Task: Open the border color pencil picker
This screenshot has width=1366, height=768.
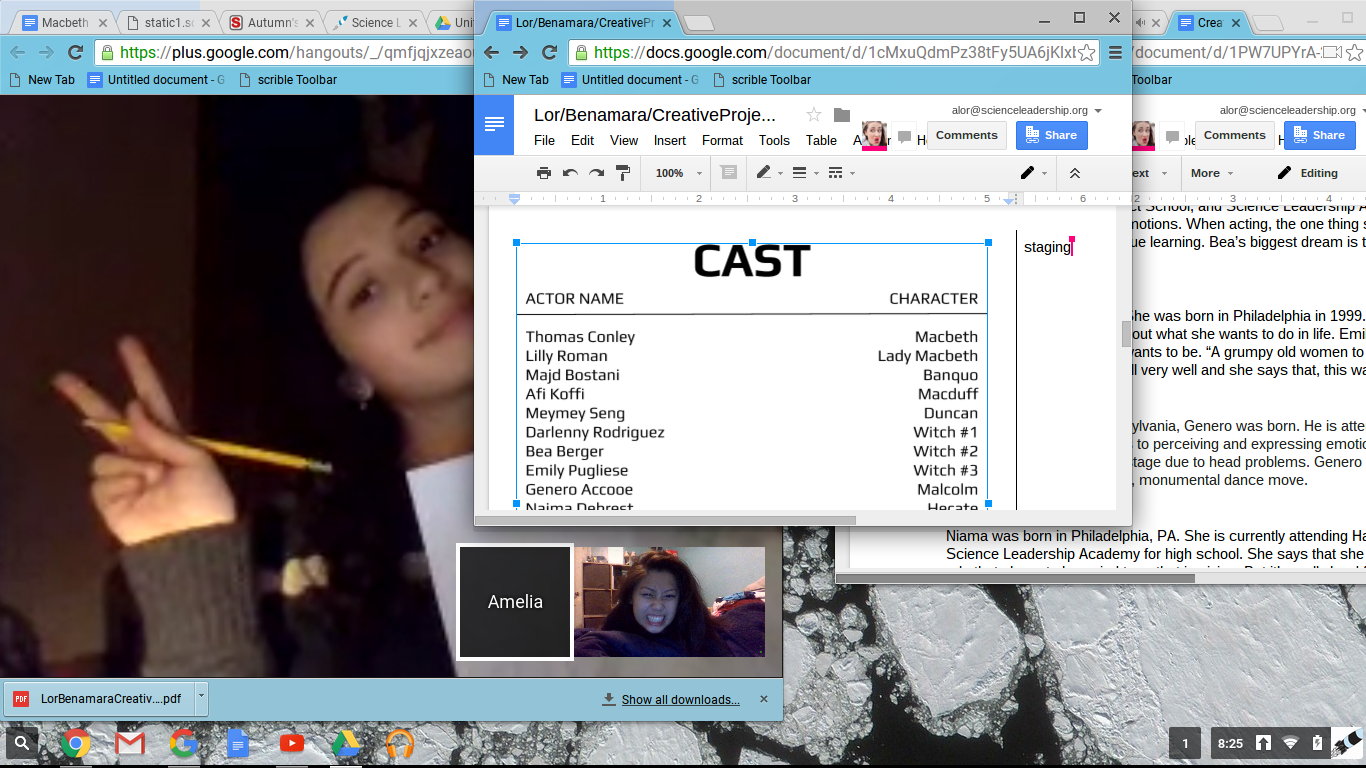Action: (x=768, y=173)
